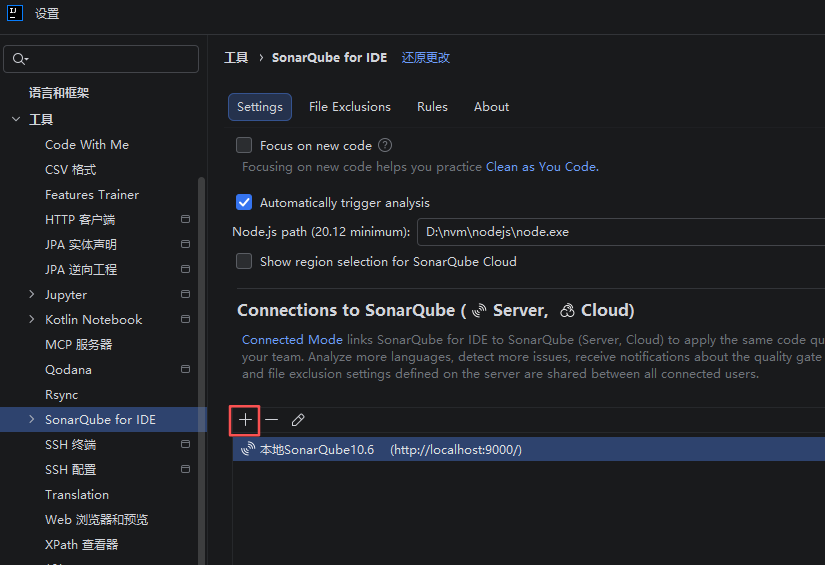Switch to the Settings tab
Viewport: 825px width, 565px height.
260,107
